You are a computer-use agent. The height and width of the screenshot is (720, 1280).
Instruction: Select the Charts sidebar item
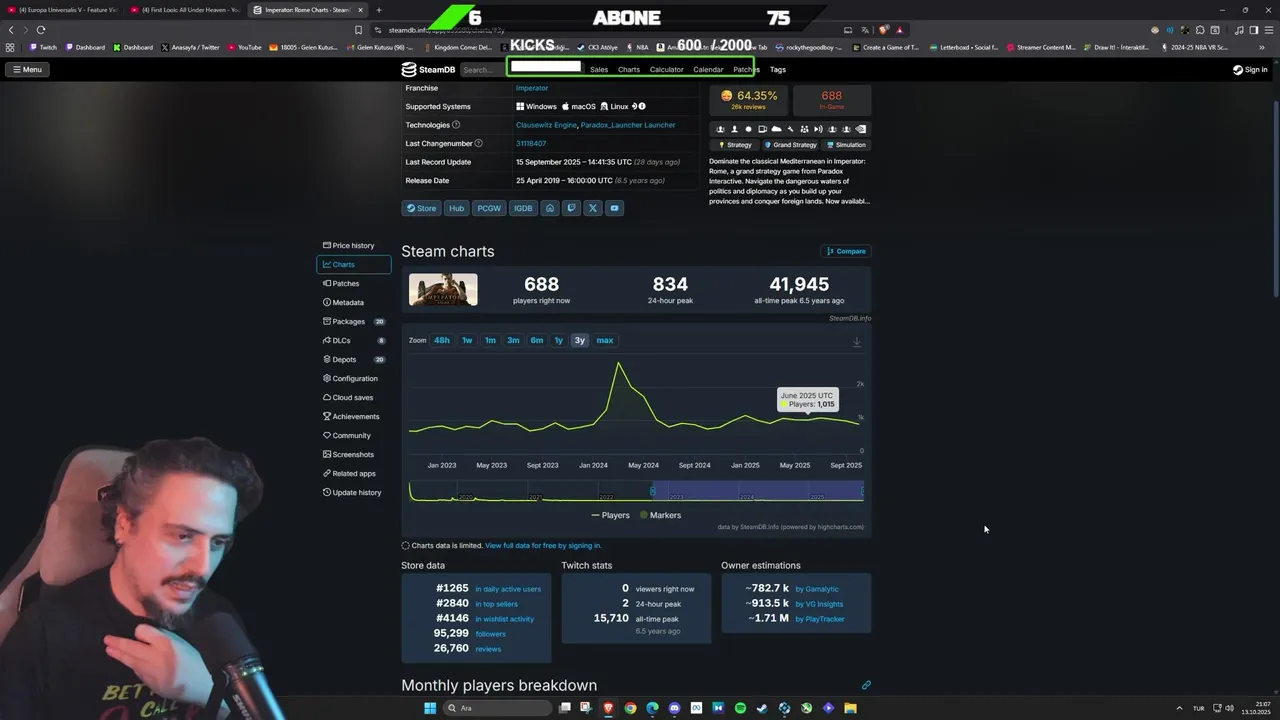tap(353, 264)
